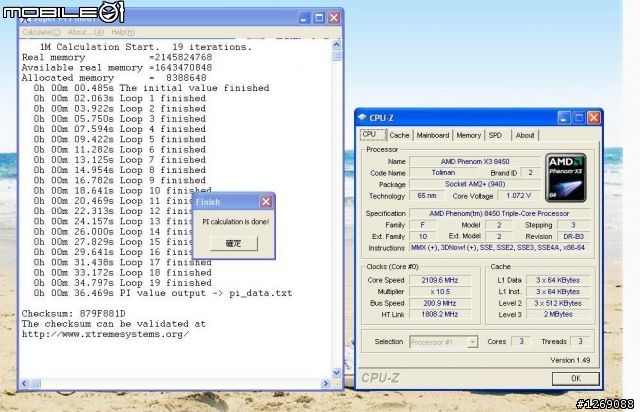The image size is (640, 412).
Task: Click the Core Speed value '2109.6 MHz'
Action: 440,280
